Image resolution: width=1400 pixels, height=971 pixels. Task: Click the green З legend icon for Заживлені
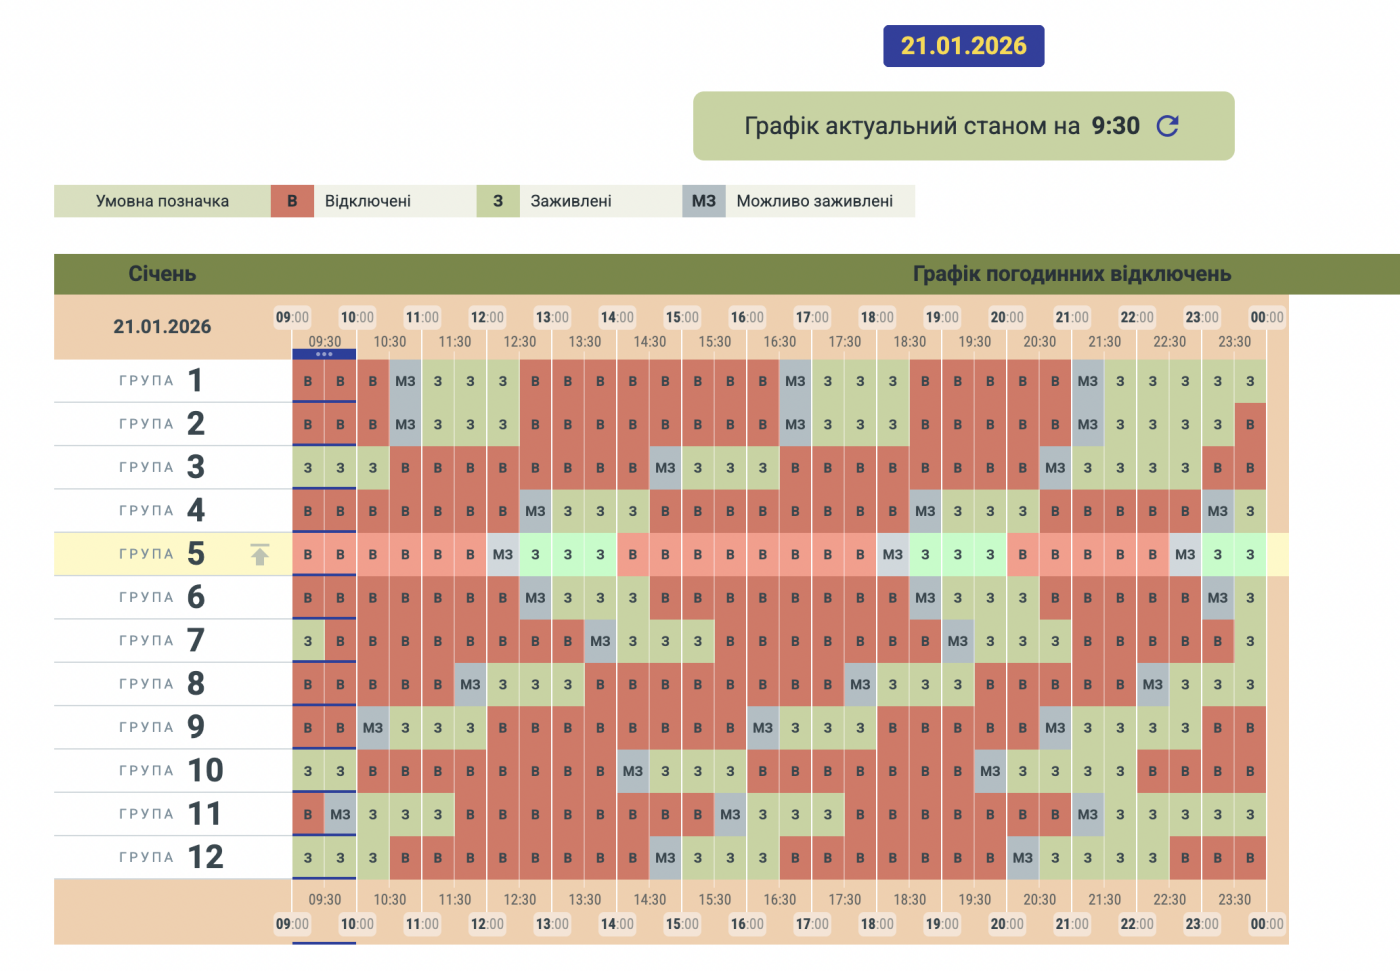coord(498,201)
